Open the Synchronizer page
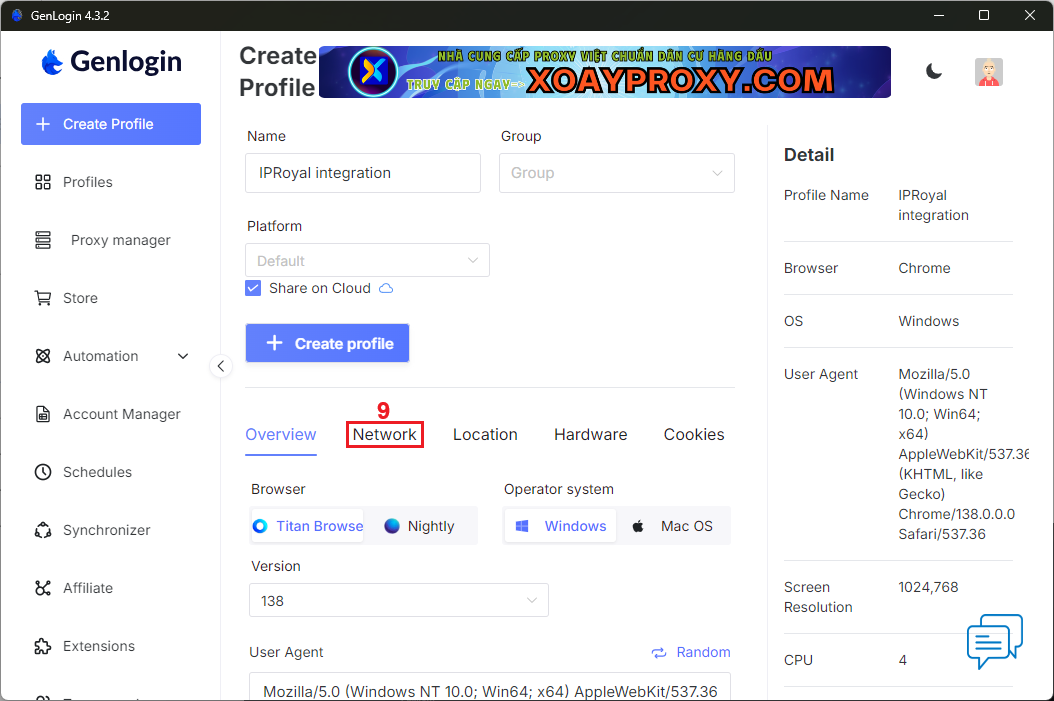The height and width of the screenshot is (701, 1054). pyautogui.click(x=106, y=530)
